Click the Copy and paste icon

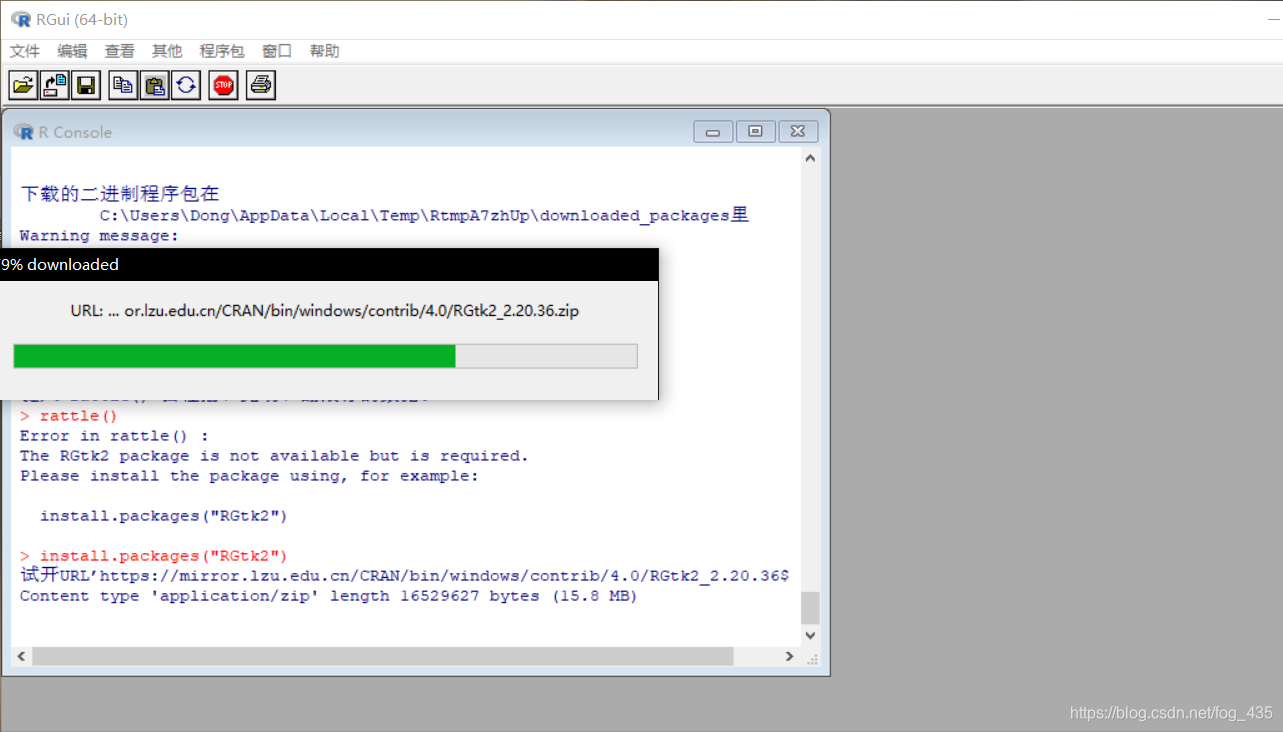186,85
